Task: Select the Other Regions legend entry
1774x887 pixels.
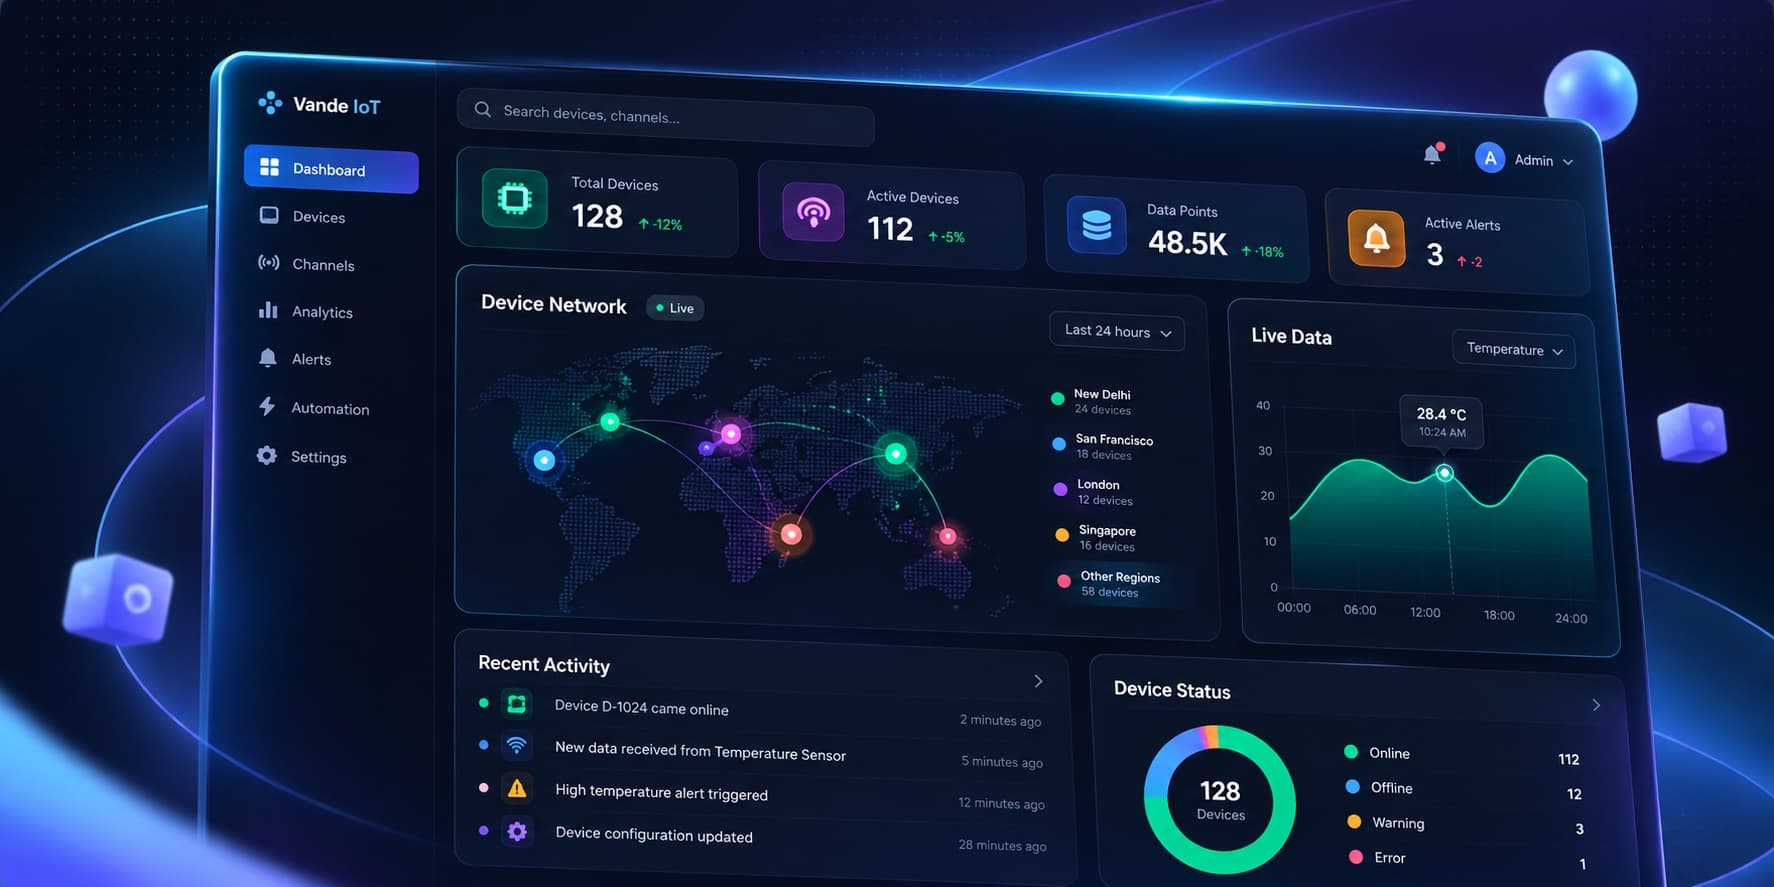Action: [x=1109, y=584]
